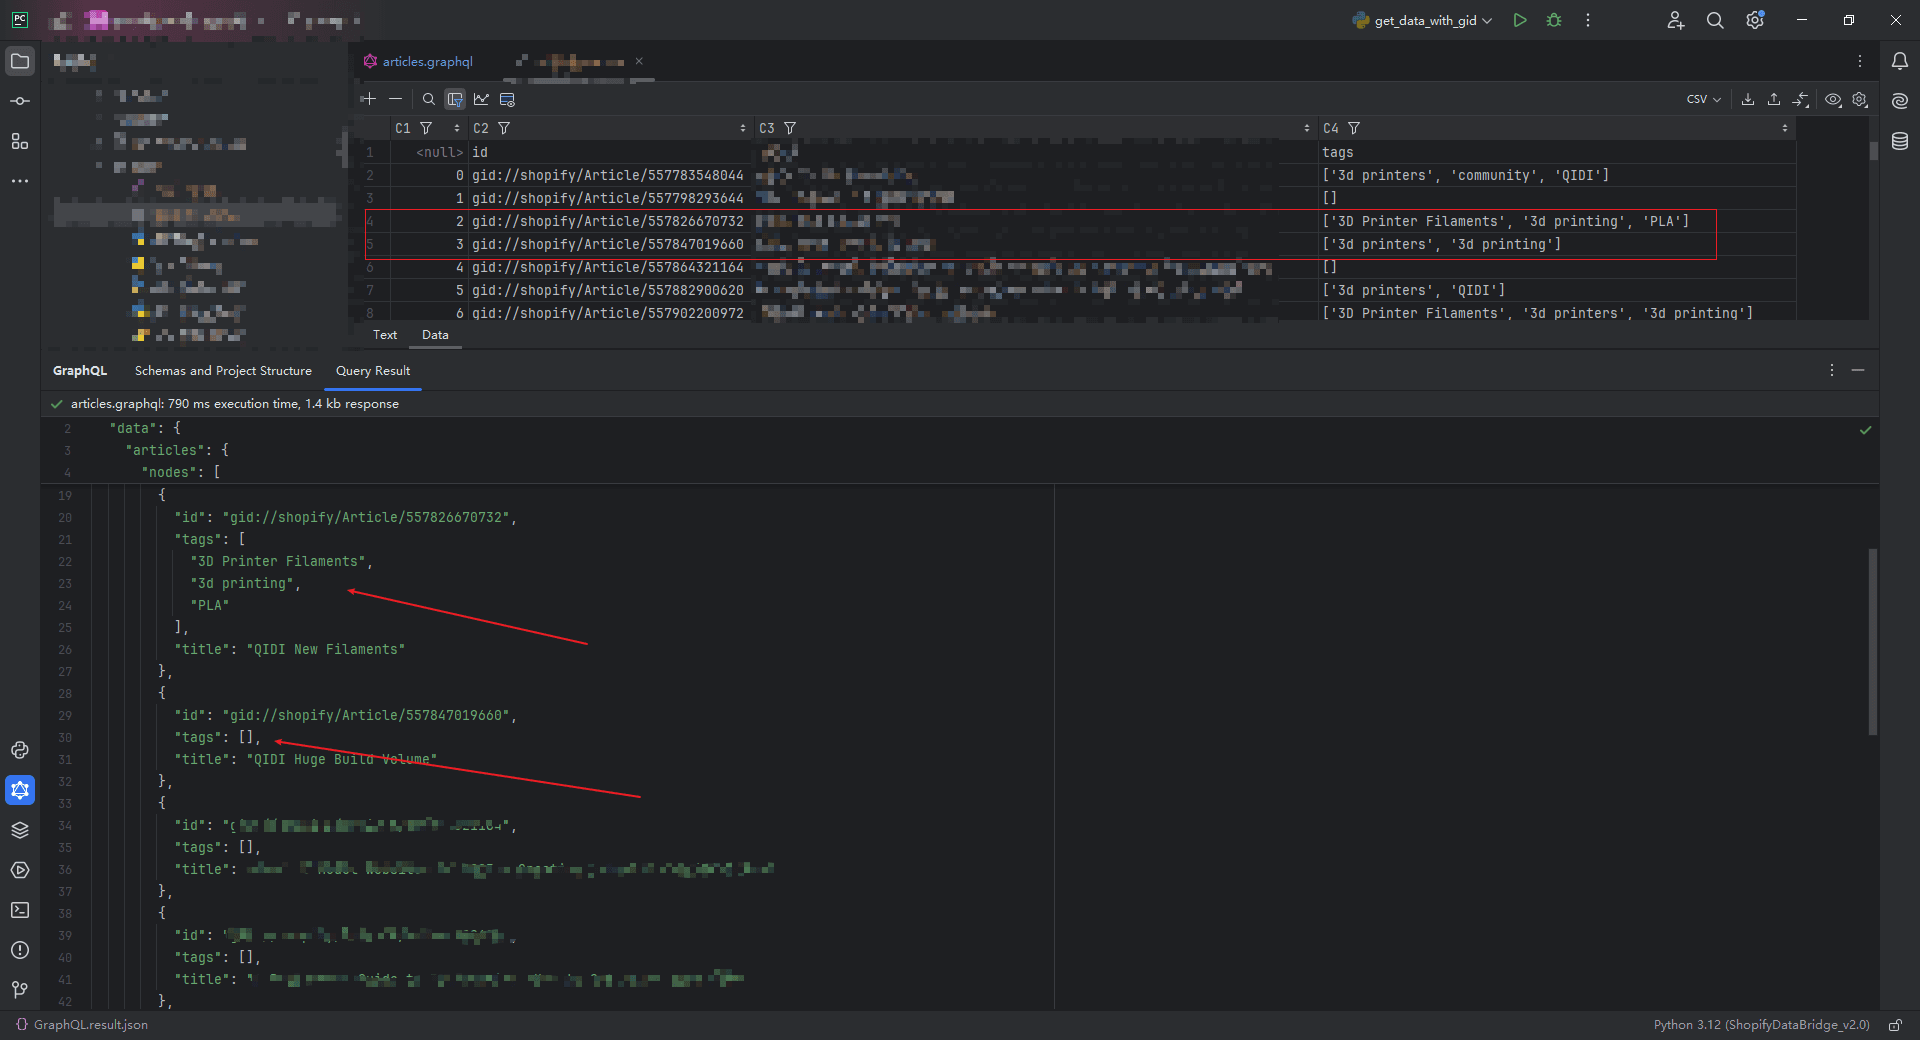Open the Problems tool window
Screen dimensions: 1920x1040
click(20, 950)
